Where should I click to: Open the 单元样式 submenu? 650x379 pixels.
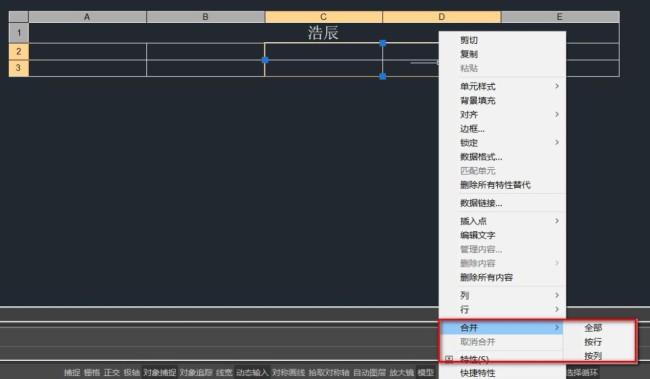click(x=502, y=86)
